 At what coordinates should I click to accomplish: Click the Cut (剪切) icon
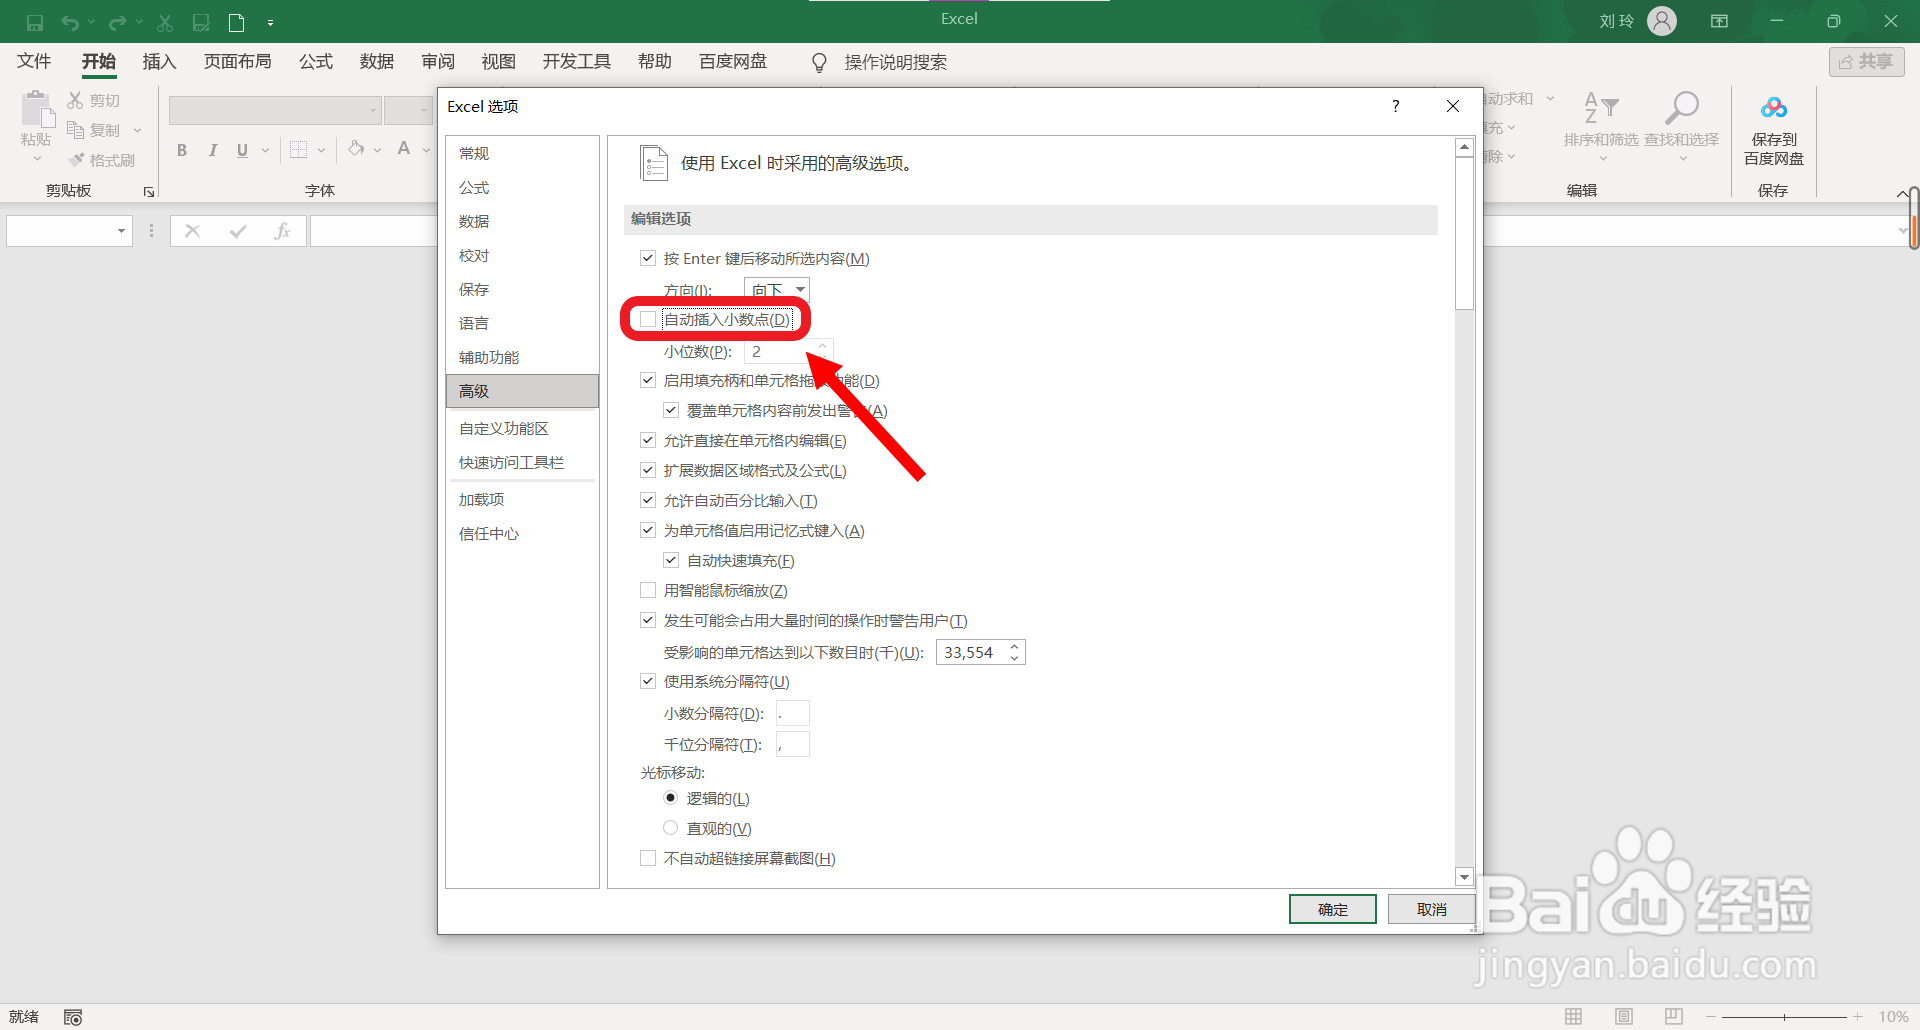(x=74, y=99)
